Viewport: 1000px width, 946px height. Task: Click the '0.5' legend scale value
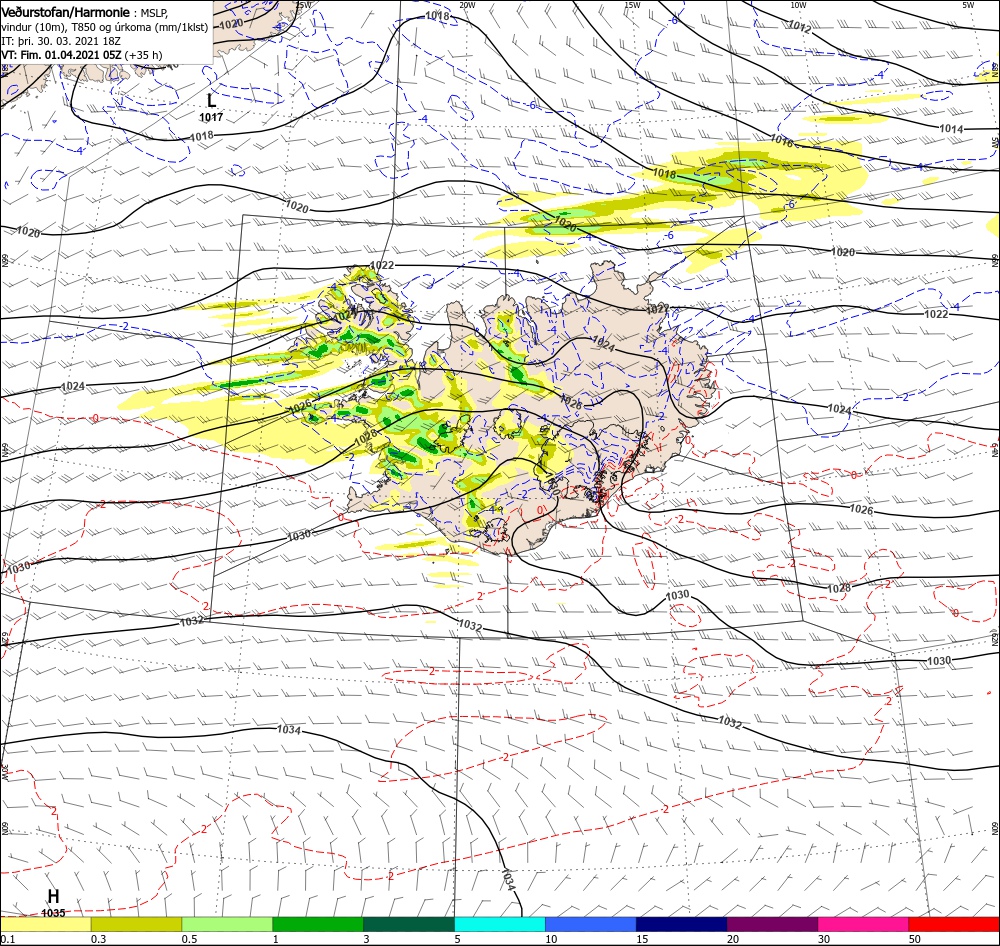189,938
